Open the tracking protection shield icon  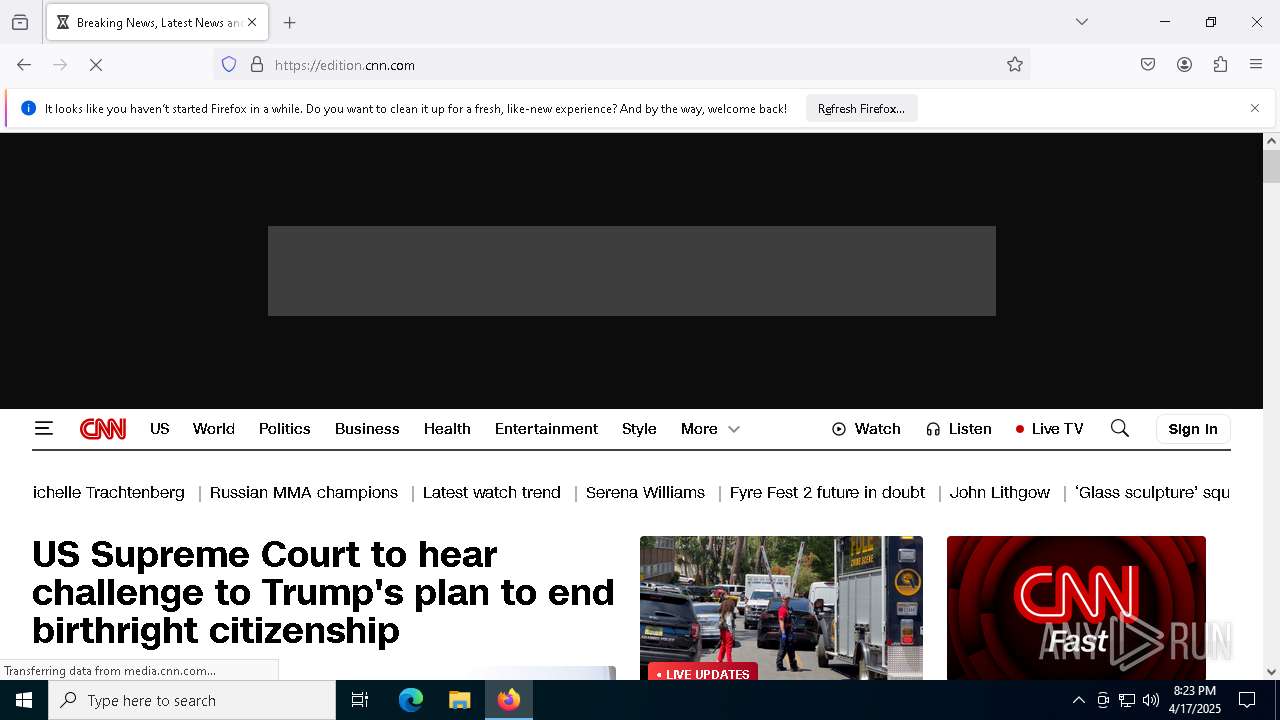229,65
